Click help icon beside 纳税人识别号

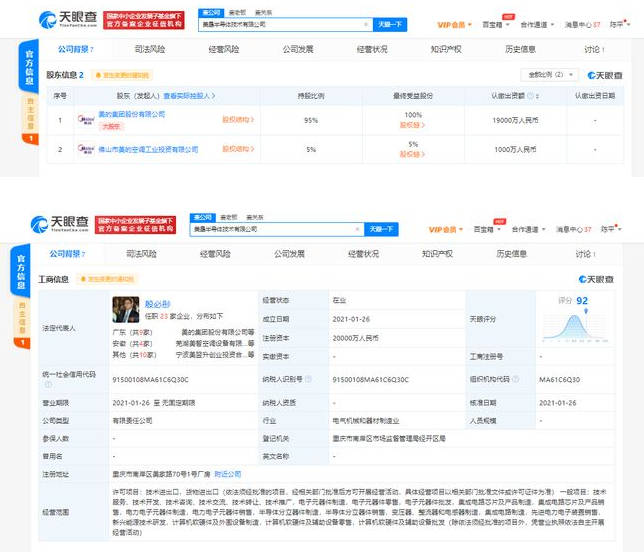point(308,379)
